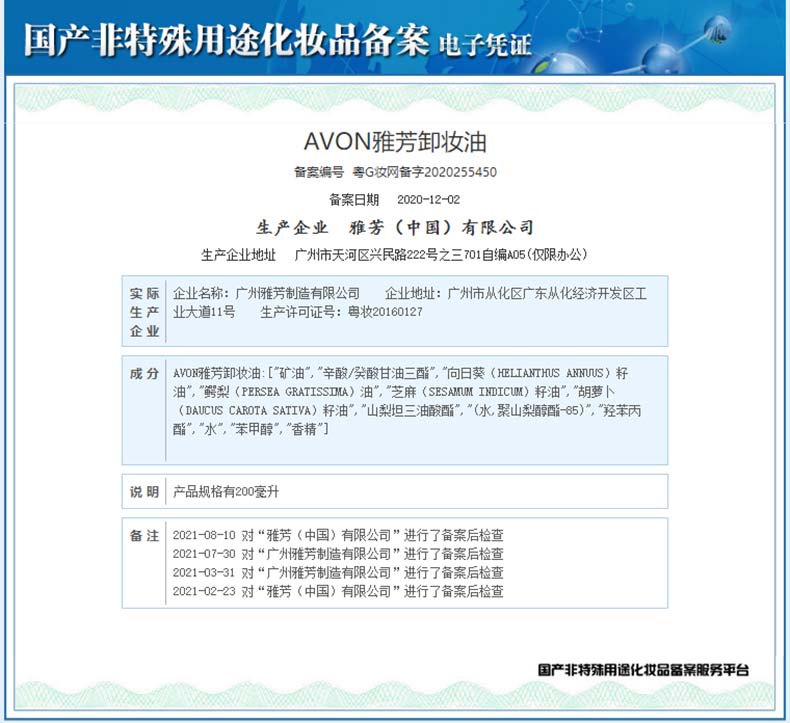Click the 国产非特殊用途化妆品备案 header title
The width and height of the screenshot is (790, 723).
pyautogui.click(x=226, y=41)
